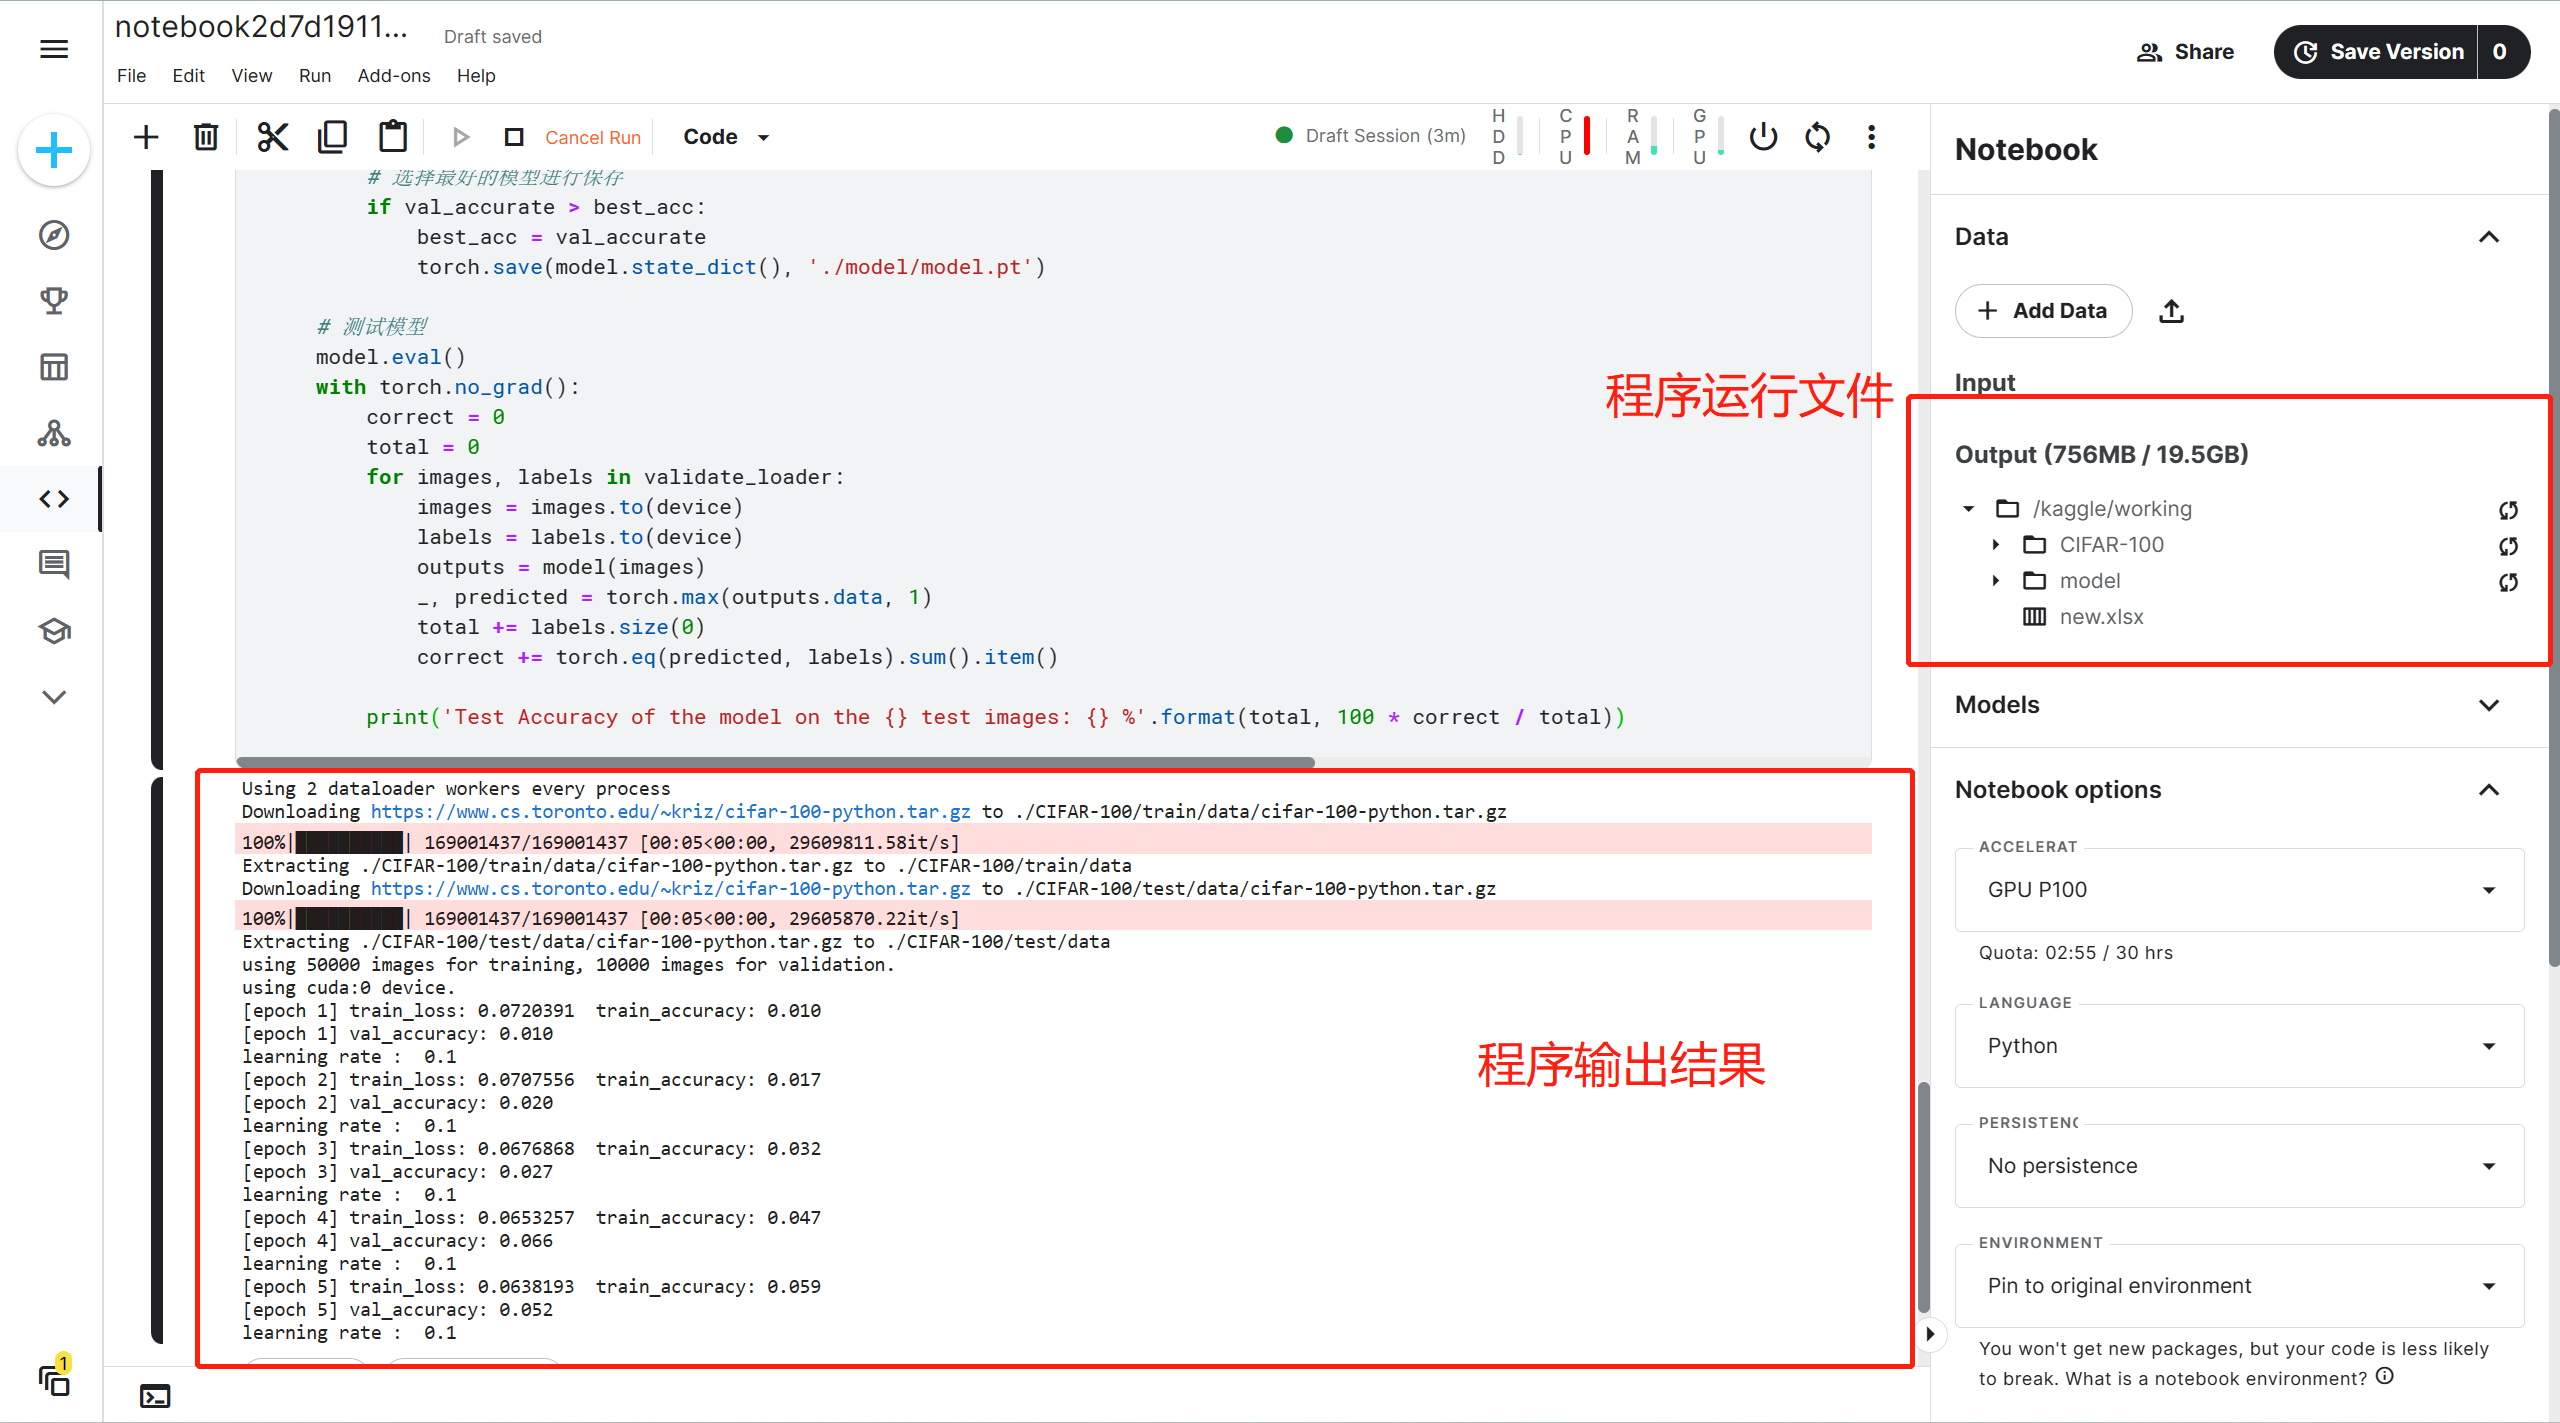Select the Datasets icon in the sidebar
This screenshot has width=2560, height=1423.
[x=54, y=366]
